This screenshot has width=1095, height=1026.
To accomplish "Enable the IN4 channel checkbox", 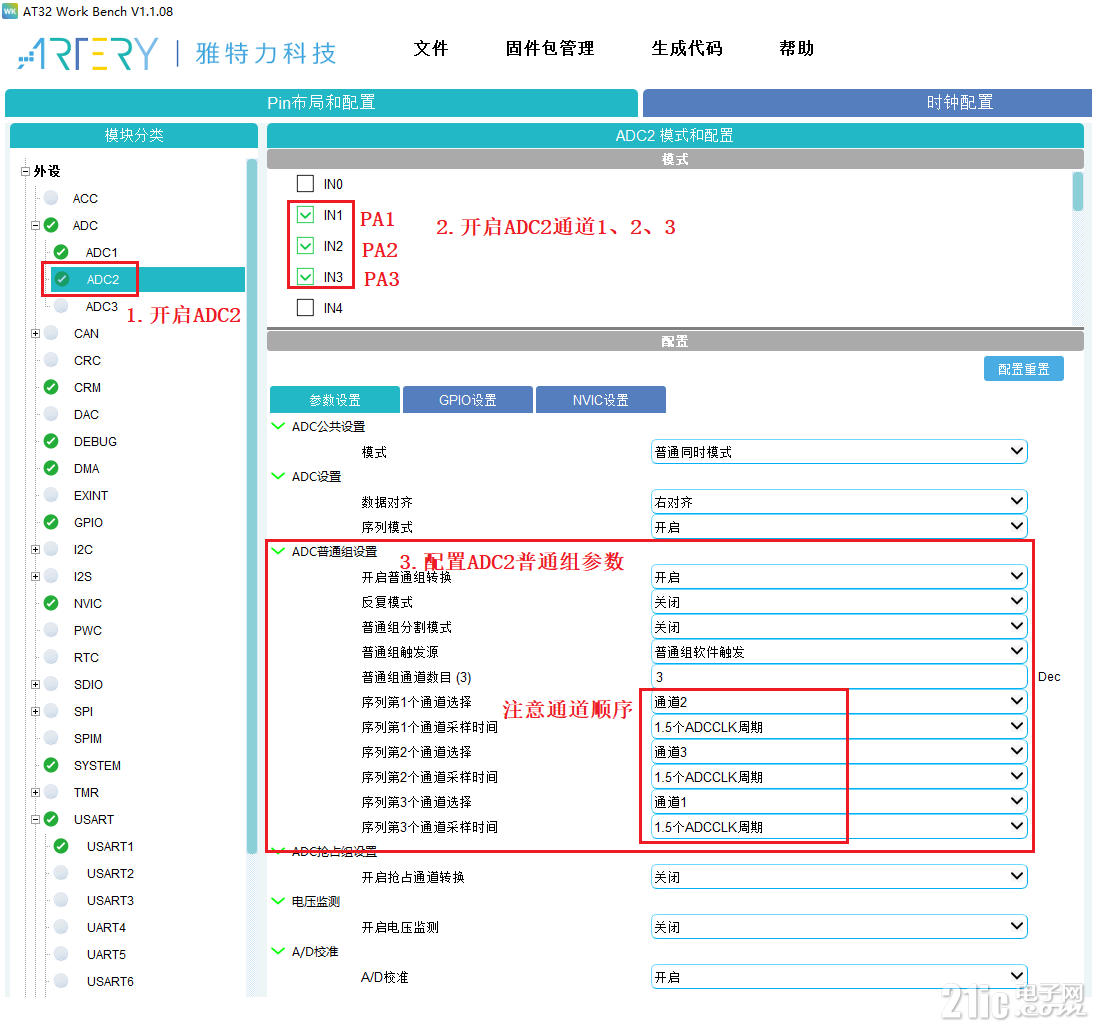I will coord(305,308).
